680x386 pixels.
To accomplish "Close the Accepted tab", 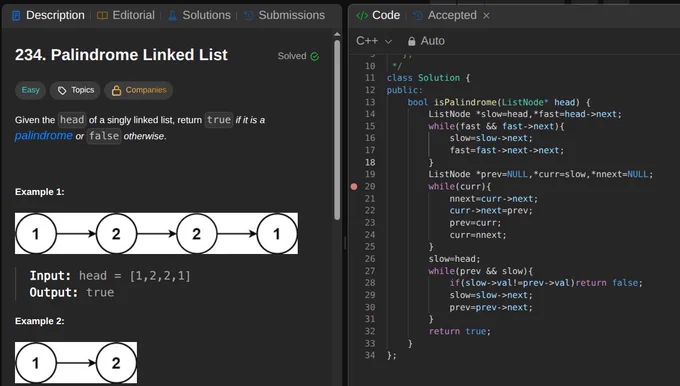I will [486, 16].
